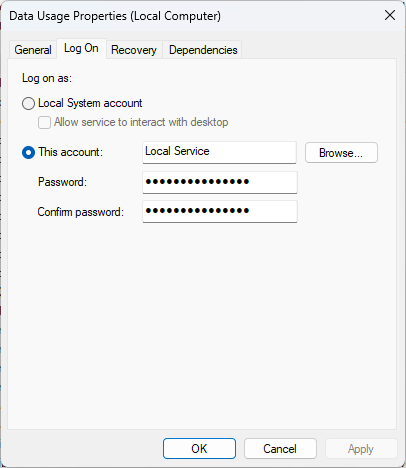Image resolution: width=406 pixels, height=468 pixels.
Task: Go to the Dependencies tab
Action: [203, 50]
